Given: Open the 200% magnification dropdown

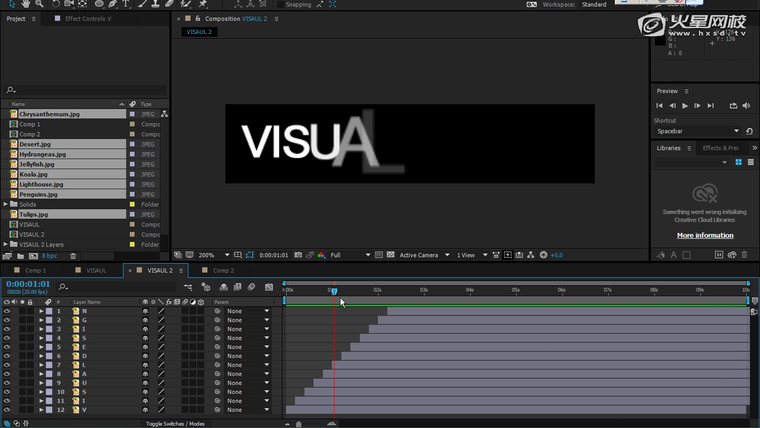Looking at the screenshot, I should pos(212,255).
